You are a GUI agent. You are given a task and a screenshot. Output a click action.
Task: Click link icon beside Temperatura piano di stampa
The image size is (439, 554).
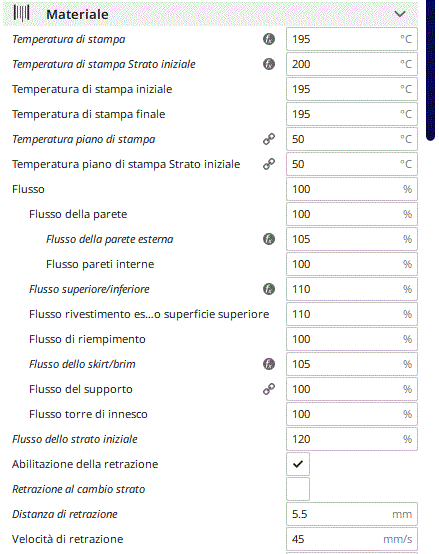pyautogui.click(x=269, y=139)
